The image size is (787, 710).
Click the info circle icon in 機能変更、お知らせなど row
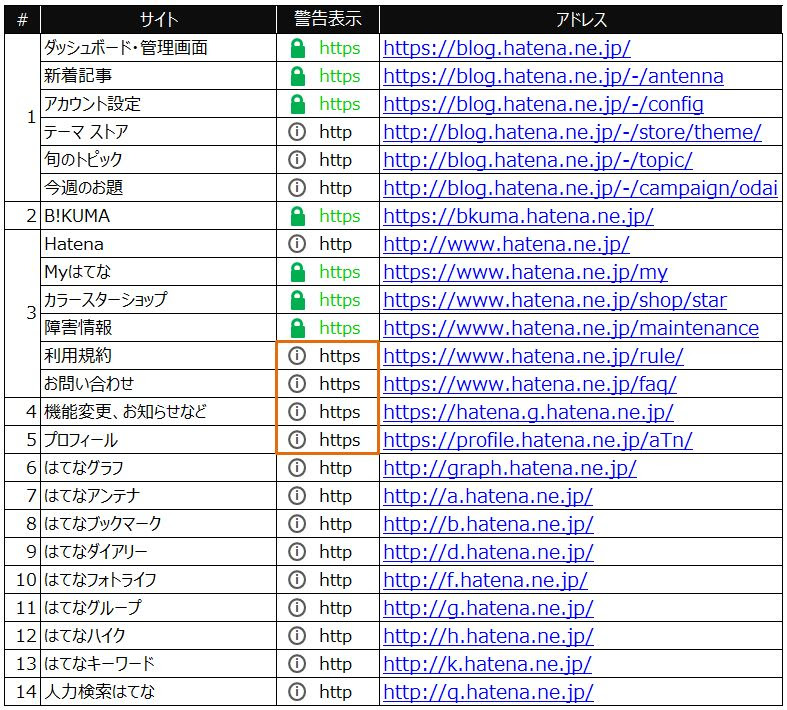[x=297, y=412]
